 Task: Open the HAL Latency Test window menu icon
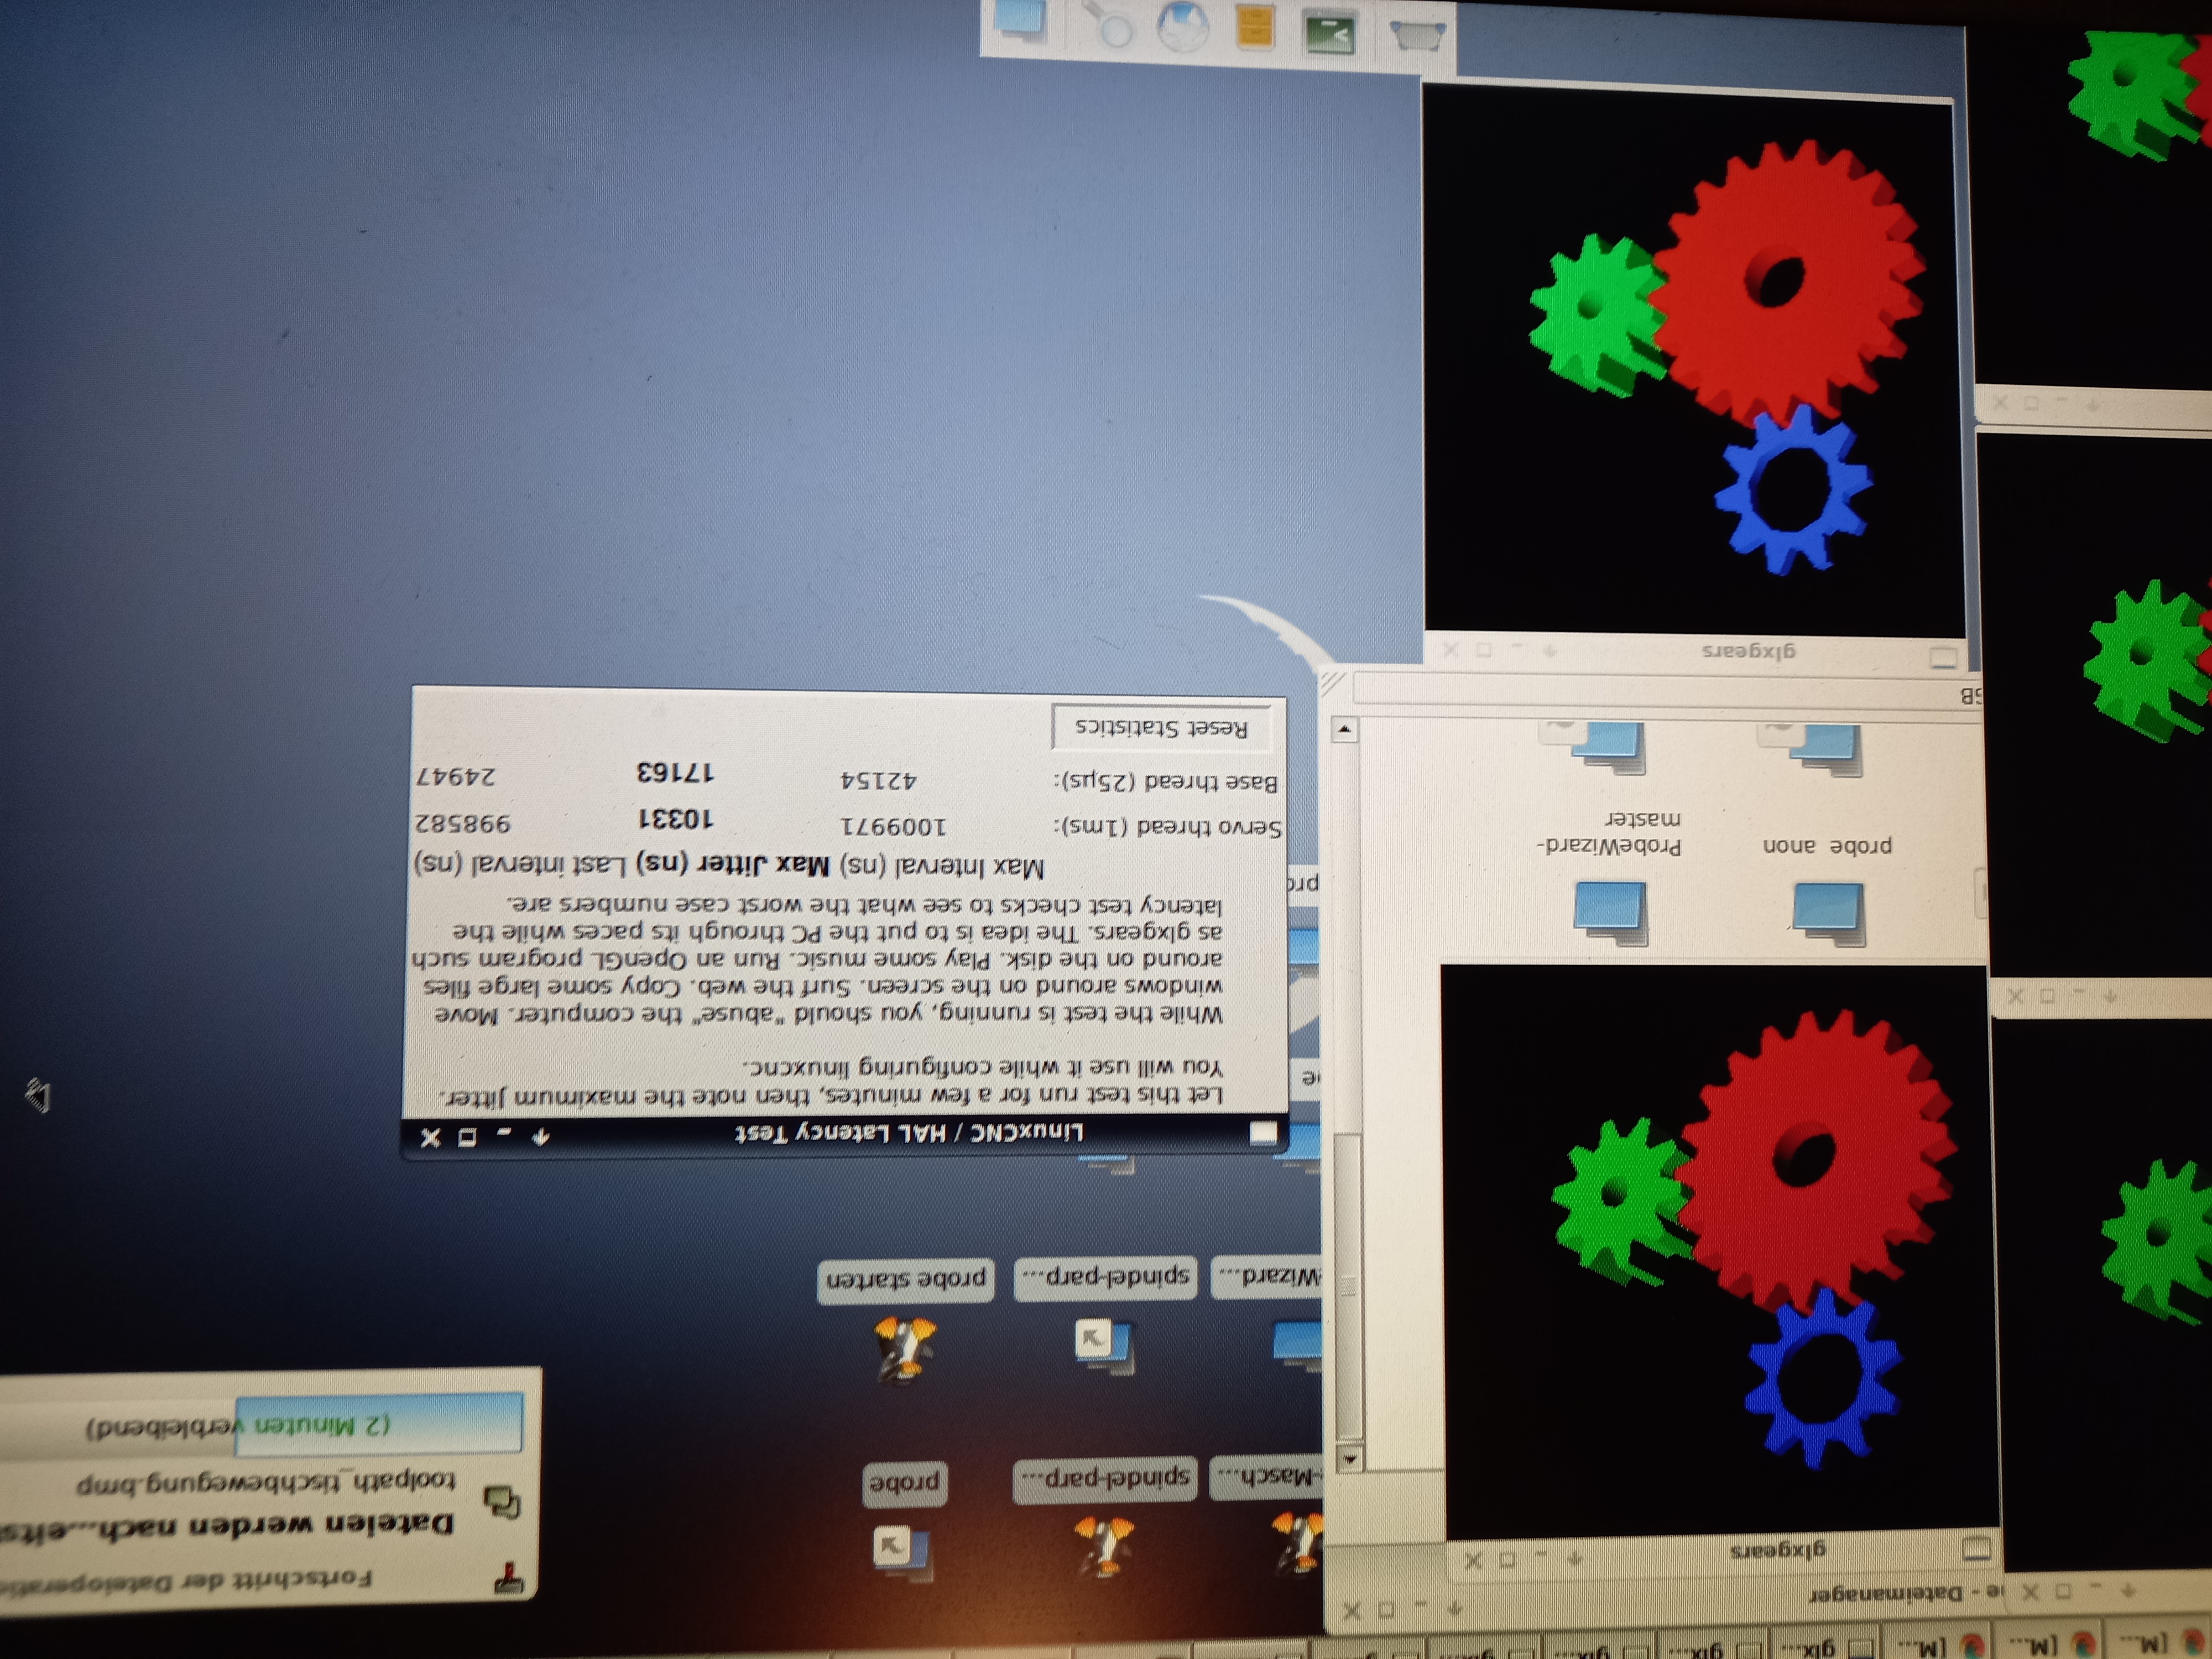pos(1263,1133)
